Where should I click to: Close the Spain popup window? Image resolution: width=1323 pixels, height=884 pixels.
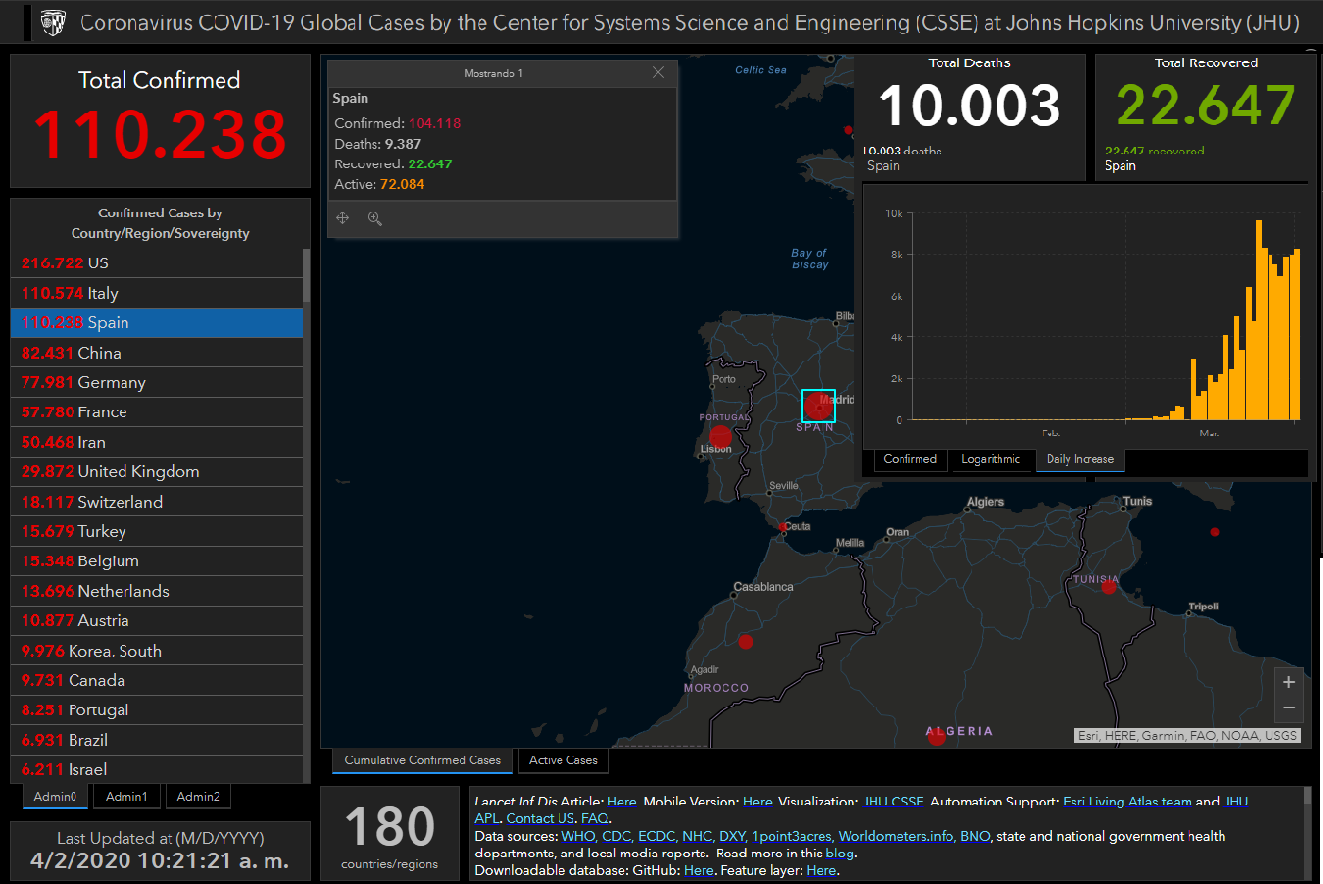click(658, 72)
